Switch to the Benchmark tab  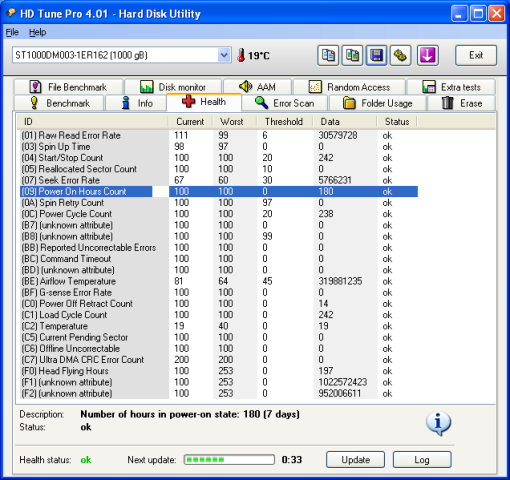[x=59, y=103]
